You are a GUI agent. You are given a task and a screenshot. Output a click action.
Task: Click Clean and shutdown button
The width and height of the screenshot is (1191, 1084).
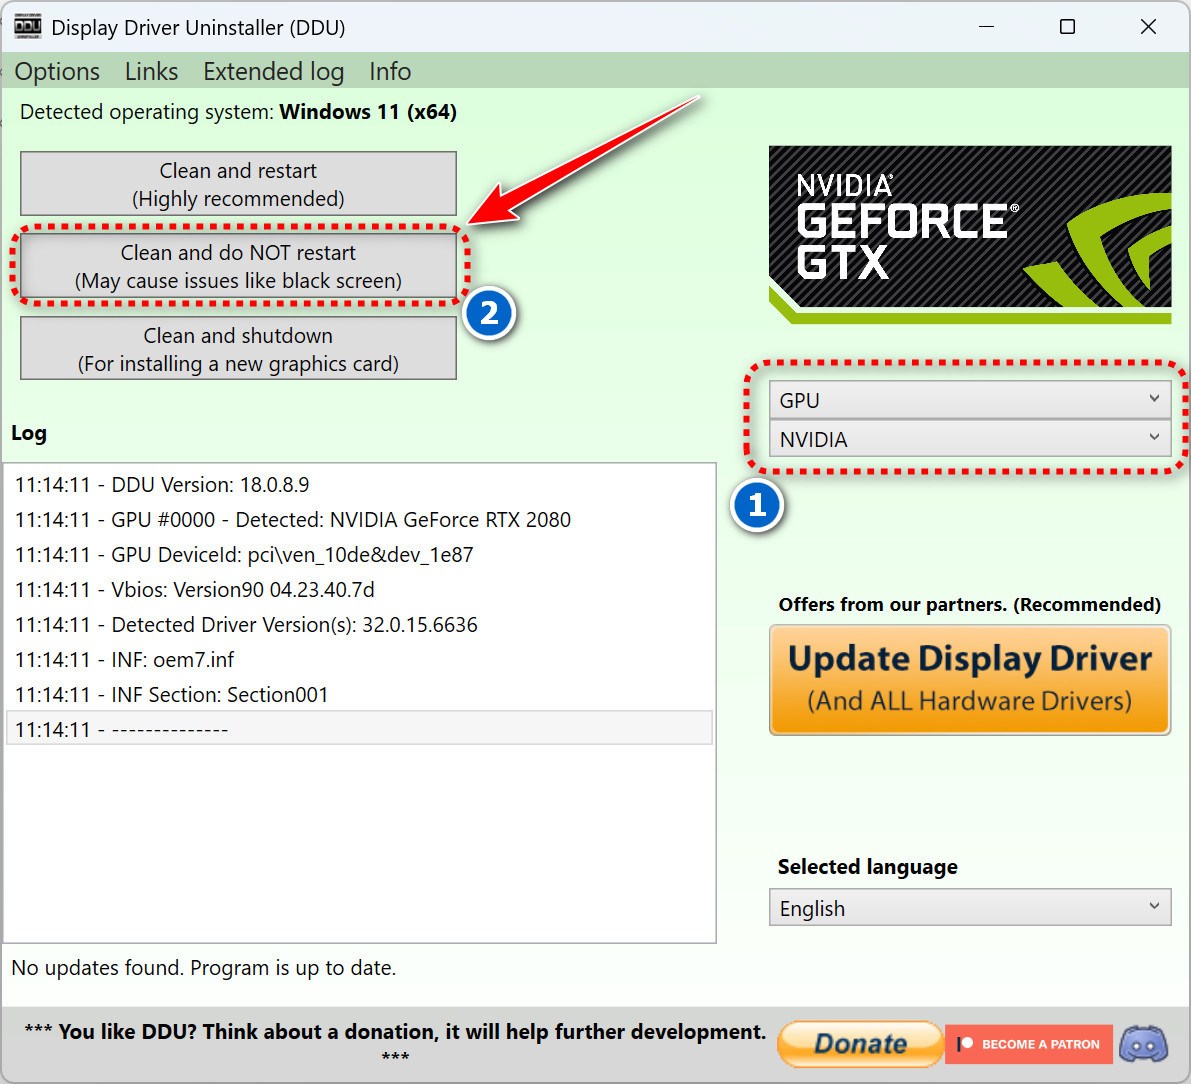[x=239, y=349]
